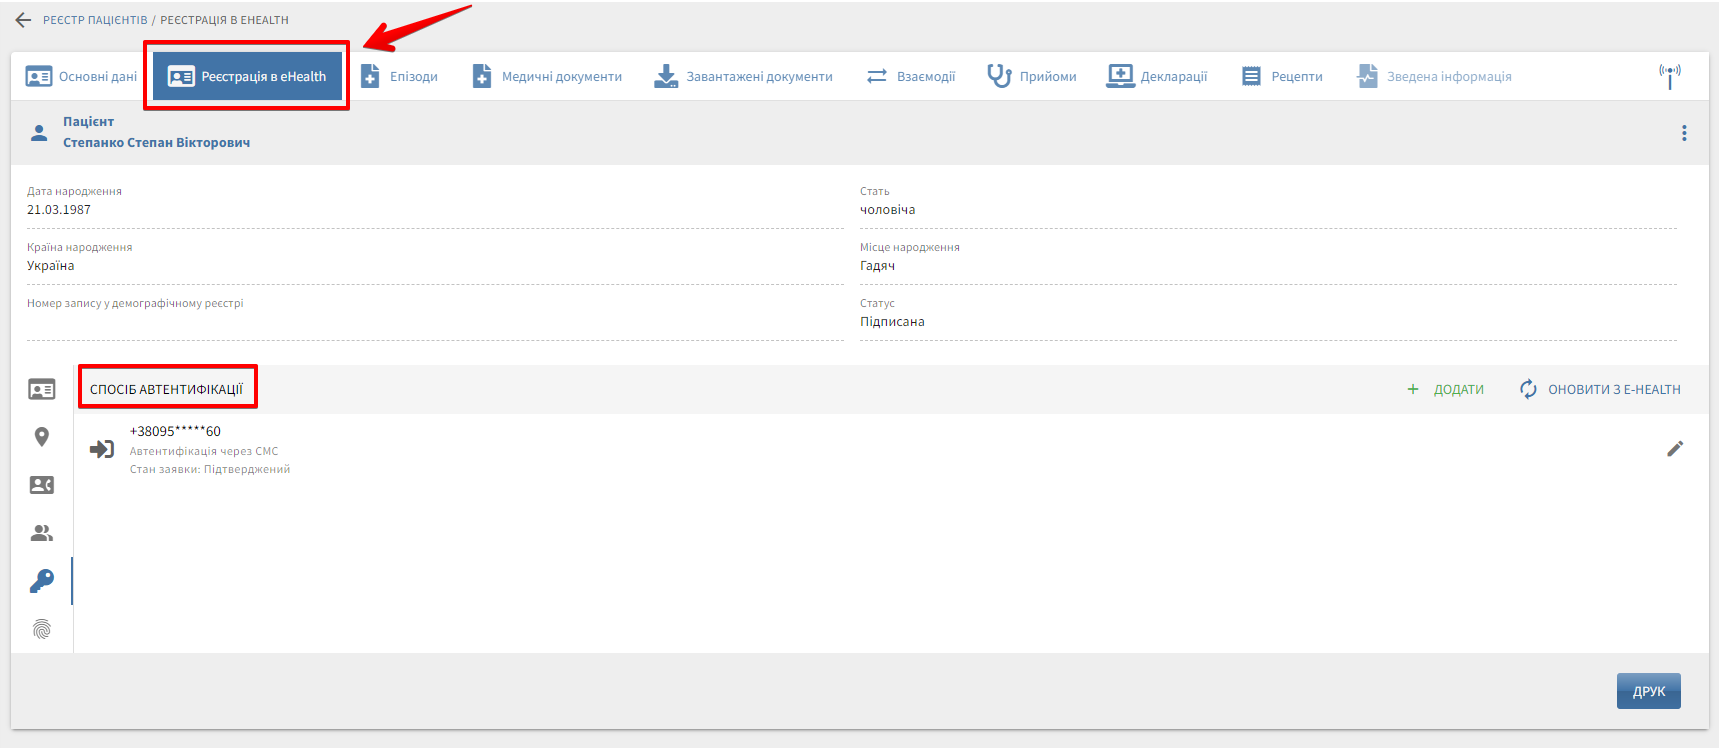
Task: Open the Рецепти tab
Action: (1282, 77)
